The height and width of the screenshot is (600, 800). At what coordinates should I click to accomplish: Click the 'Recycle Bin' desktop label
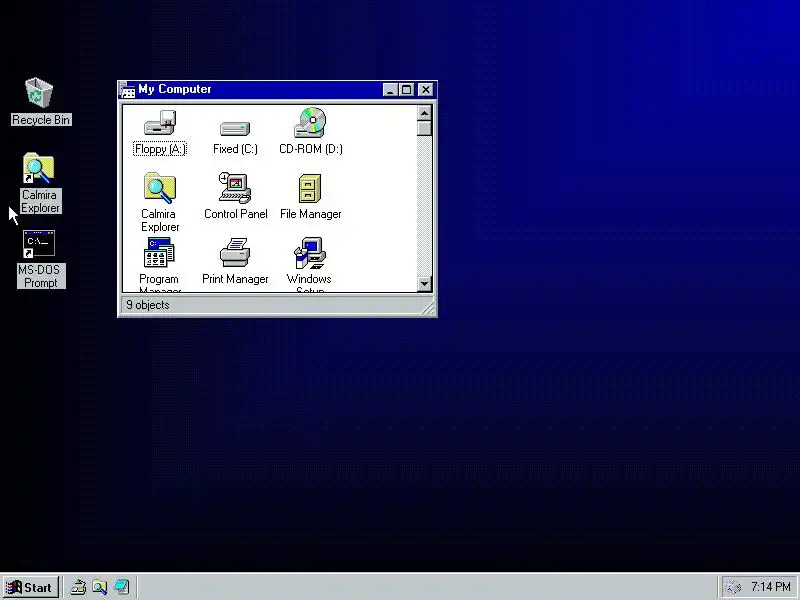click(41, 120)
